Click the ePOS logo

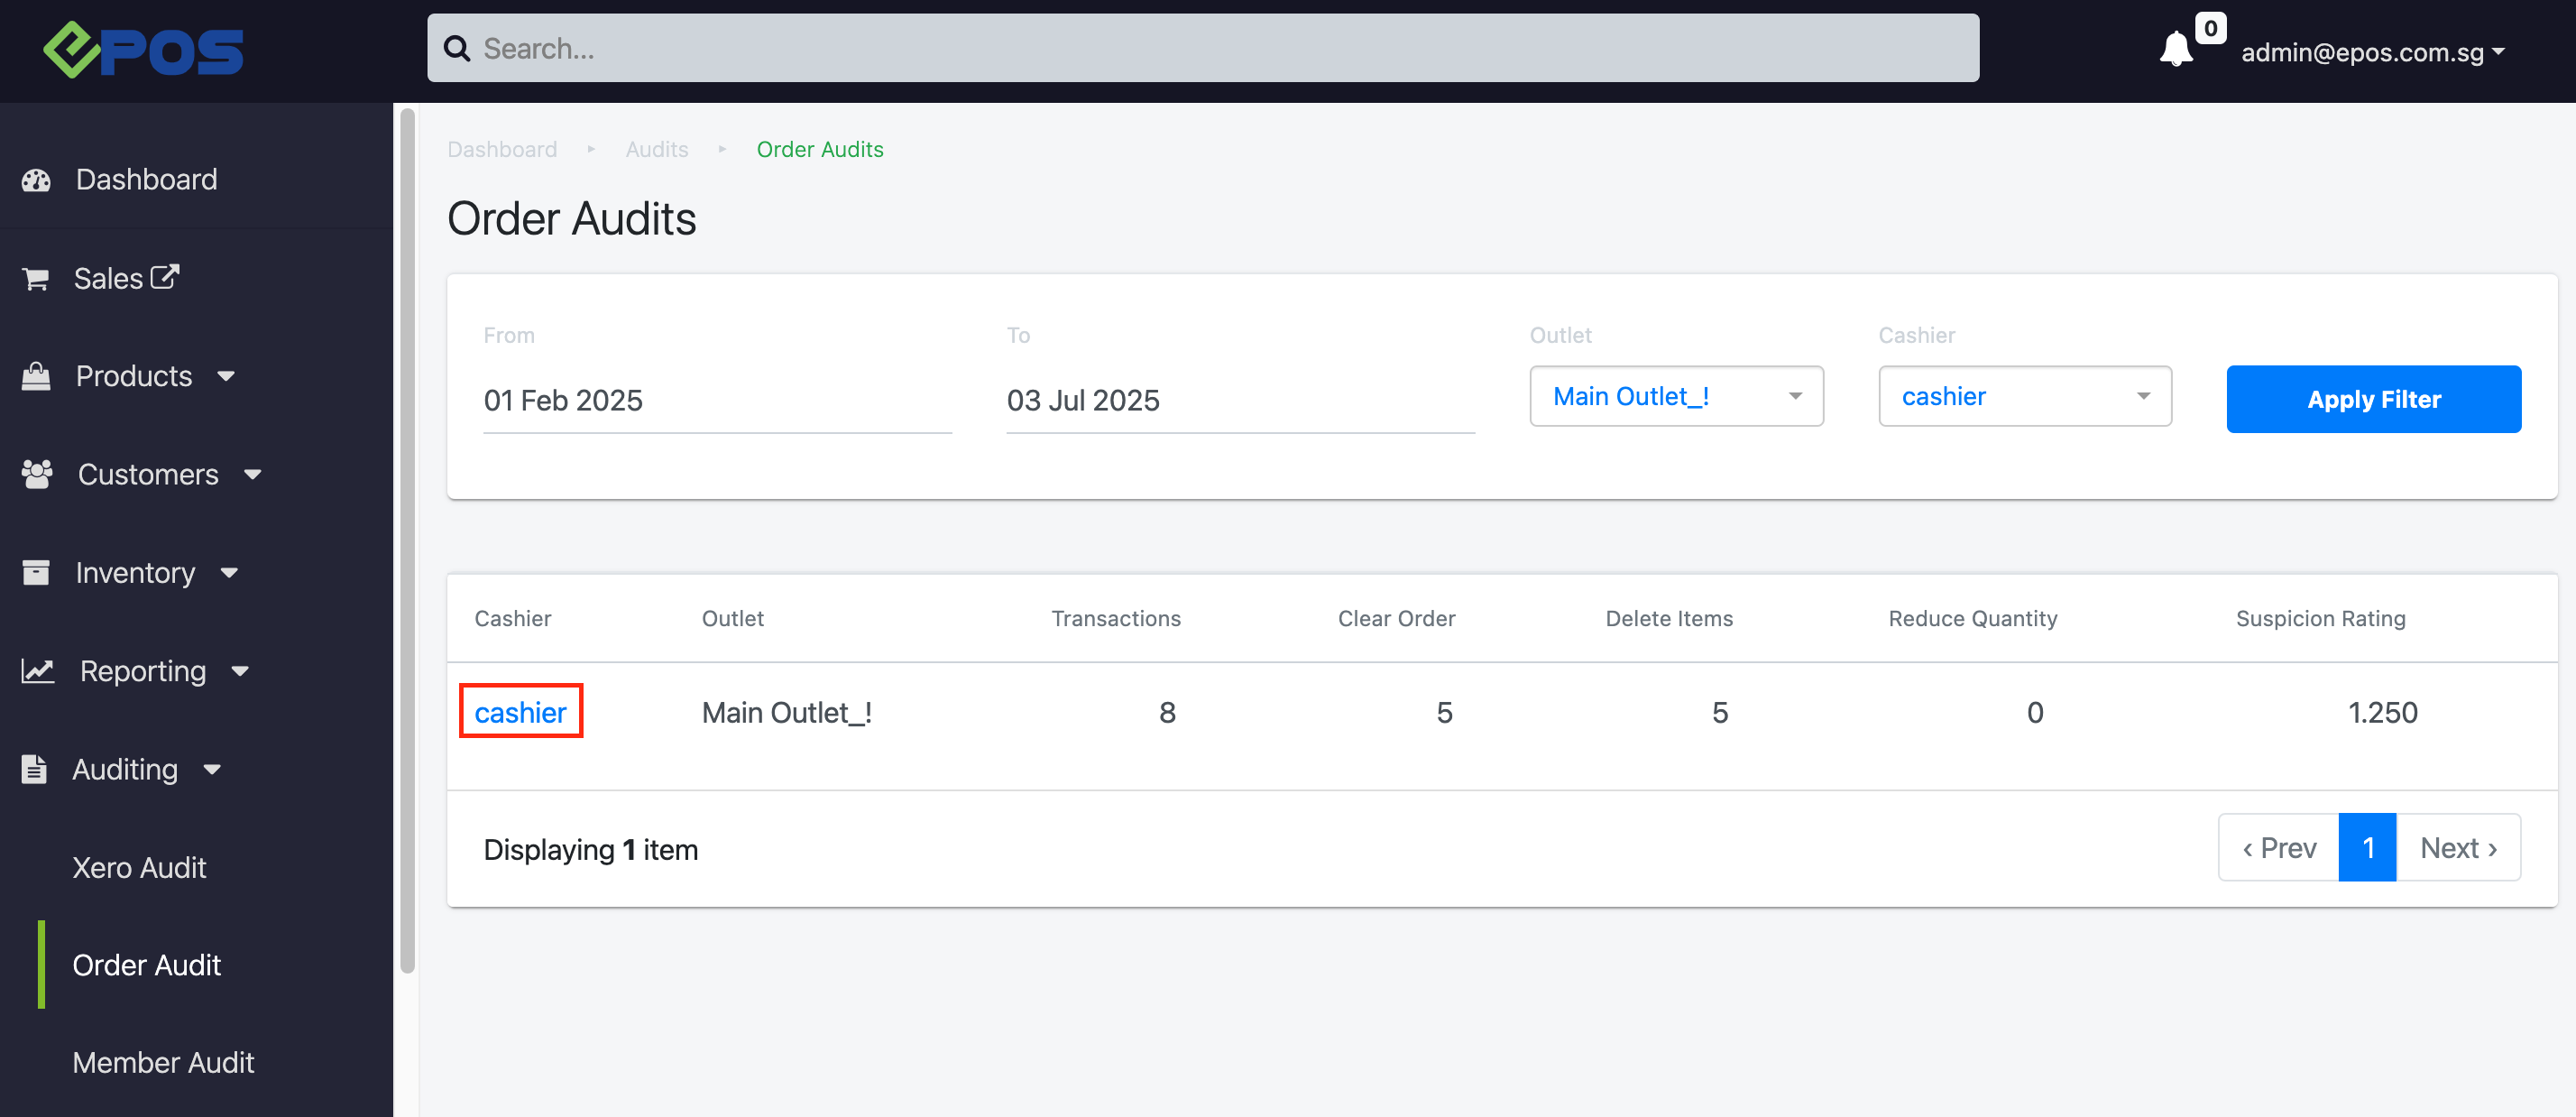click(x=143, y=50)
